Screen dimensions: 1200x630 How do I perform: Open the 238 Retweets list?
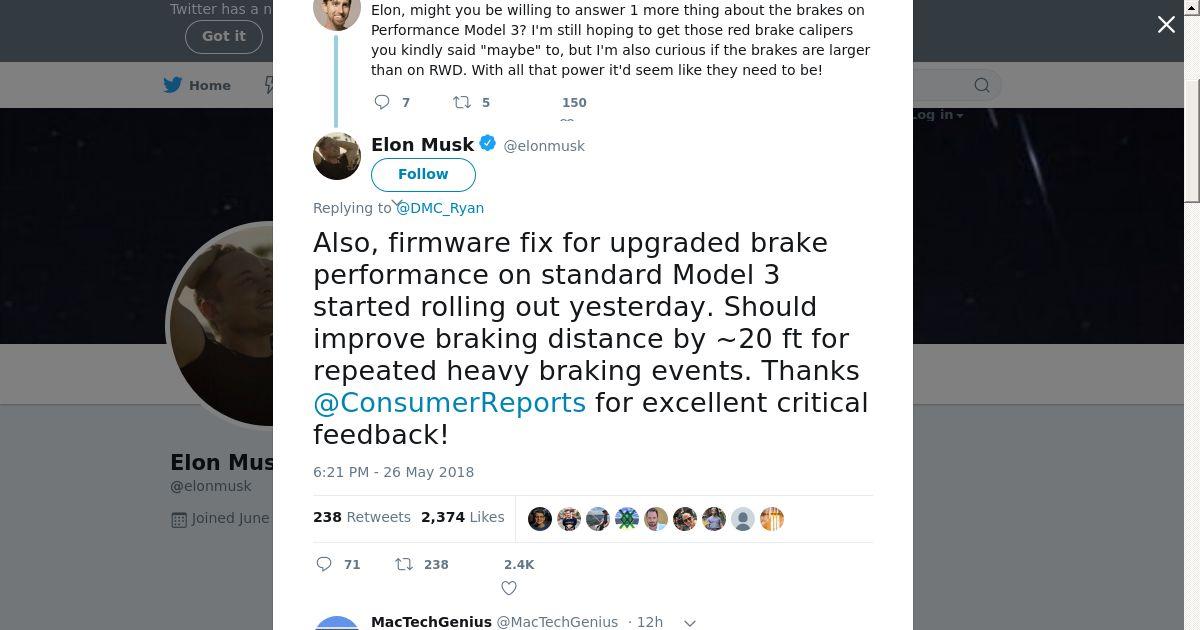(x=362, y=517)
